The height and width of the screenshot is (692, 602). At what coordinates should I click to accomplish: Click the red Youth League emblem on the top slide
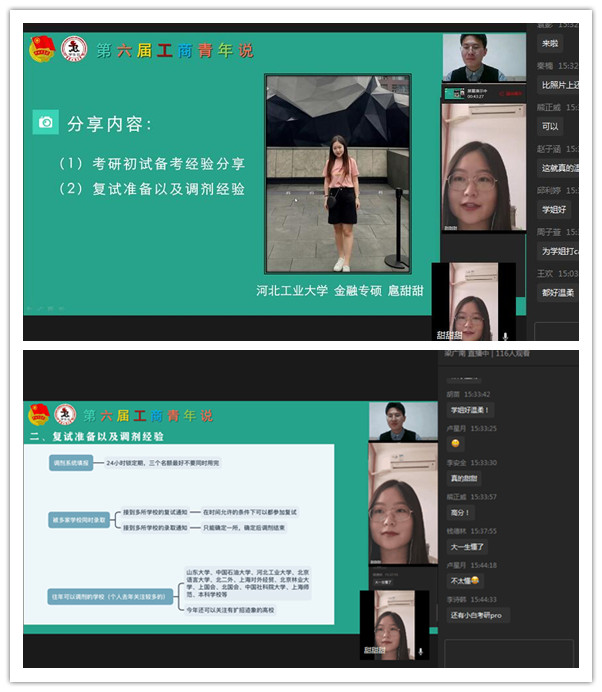point(42,49)
